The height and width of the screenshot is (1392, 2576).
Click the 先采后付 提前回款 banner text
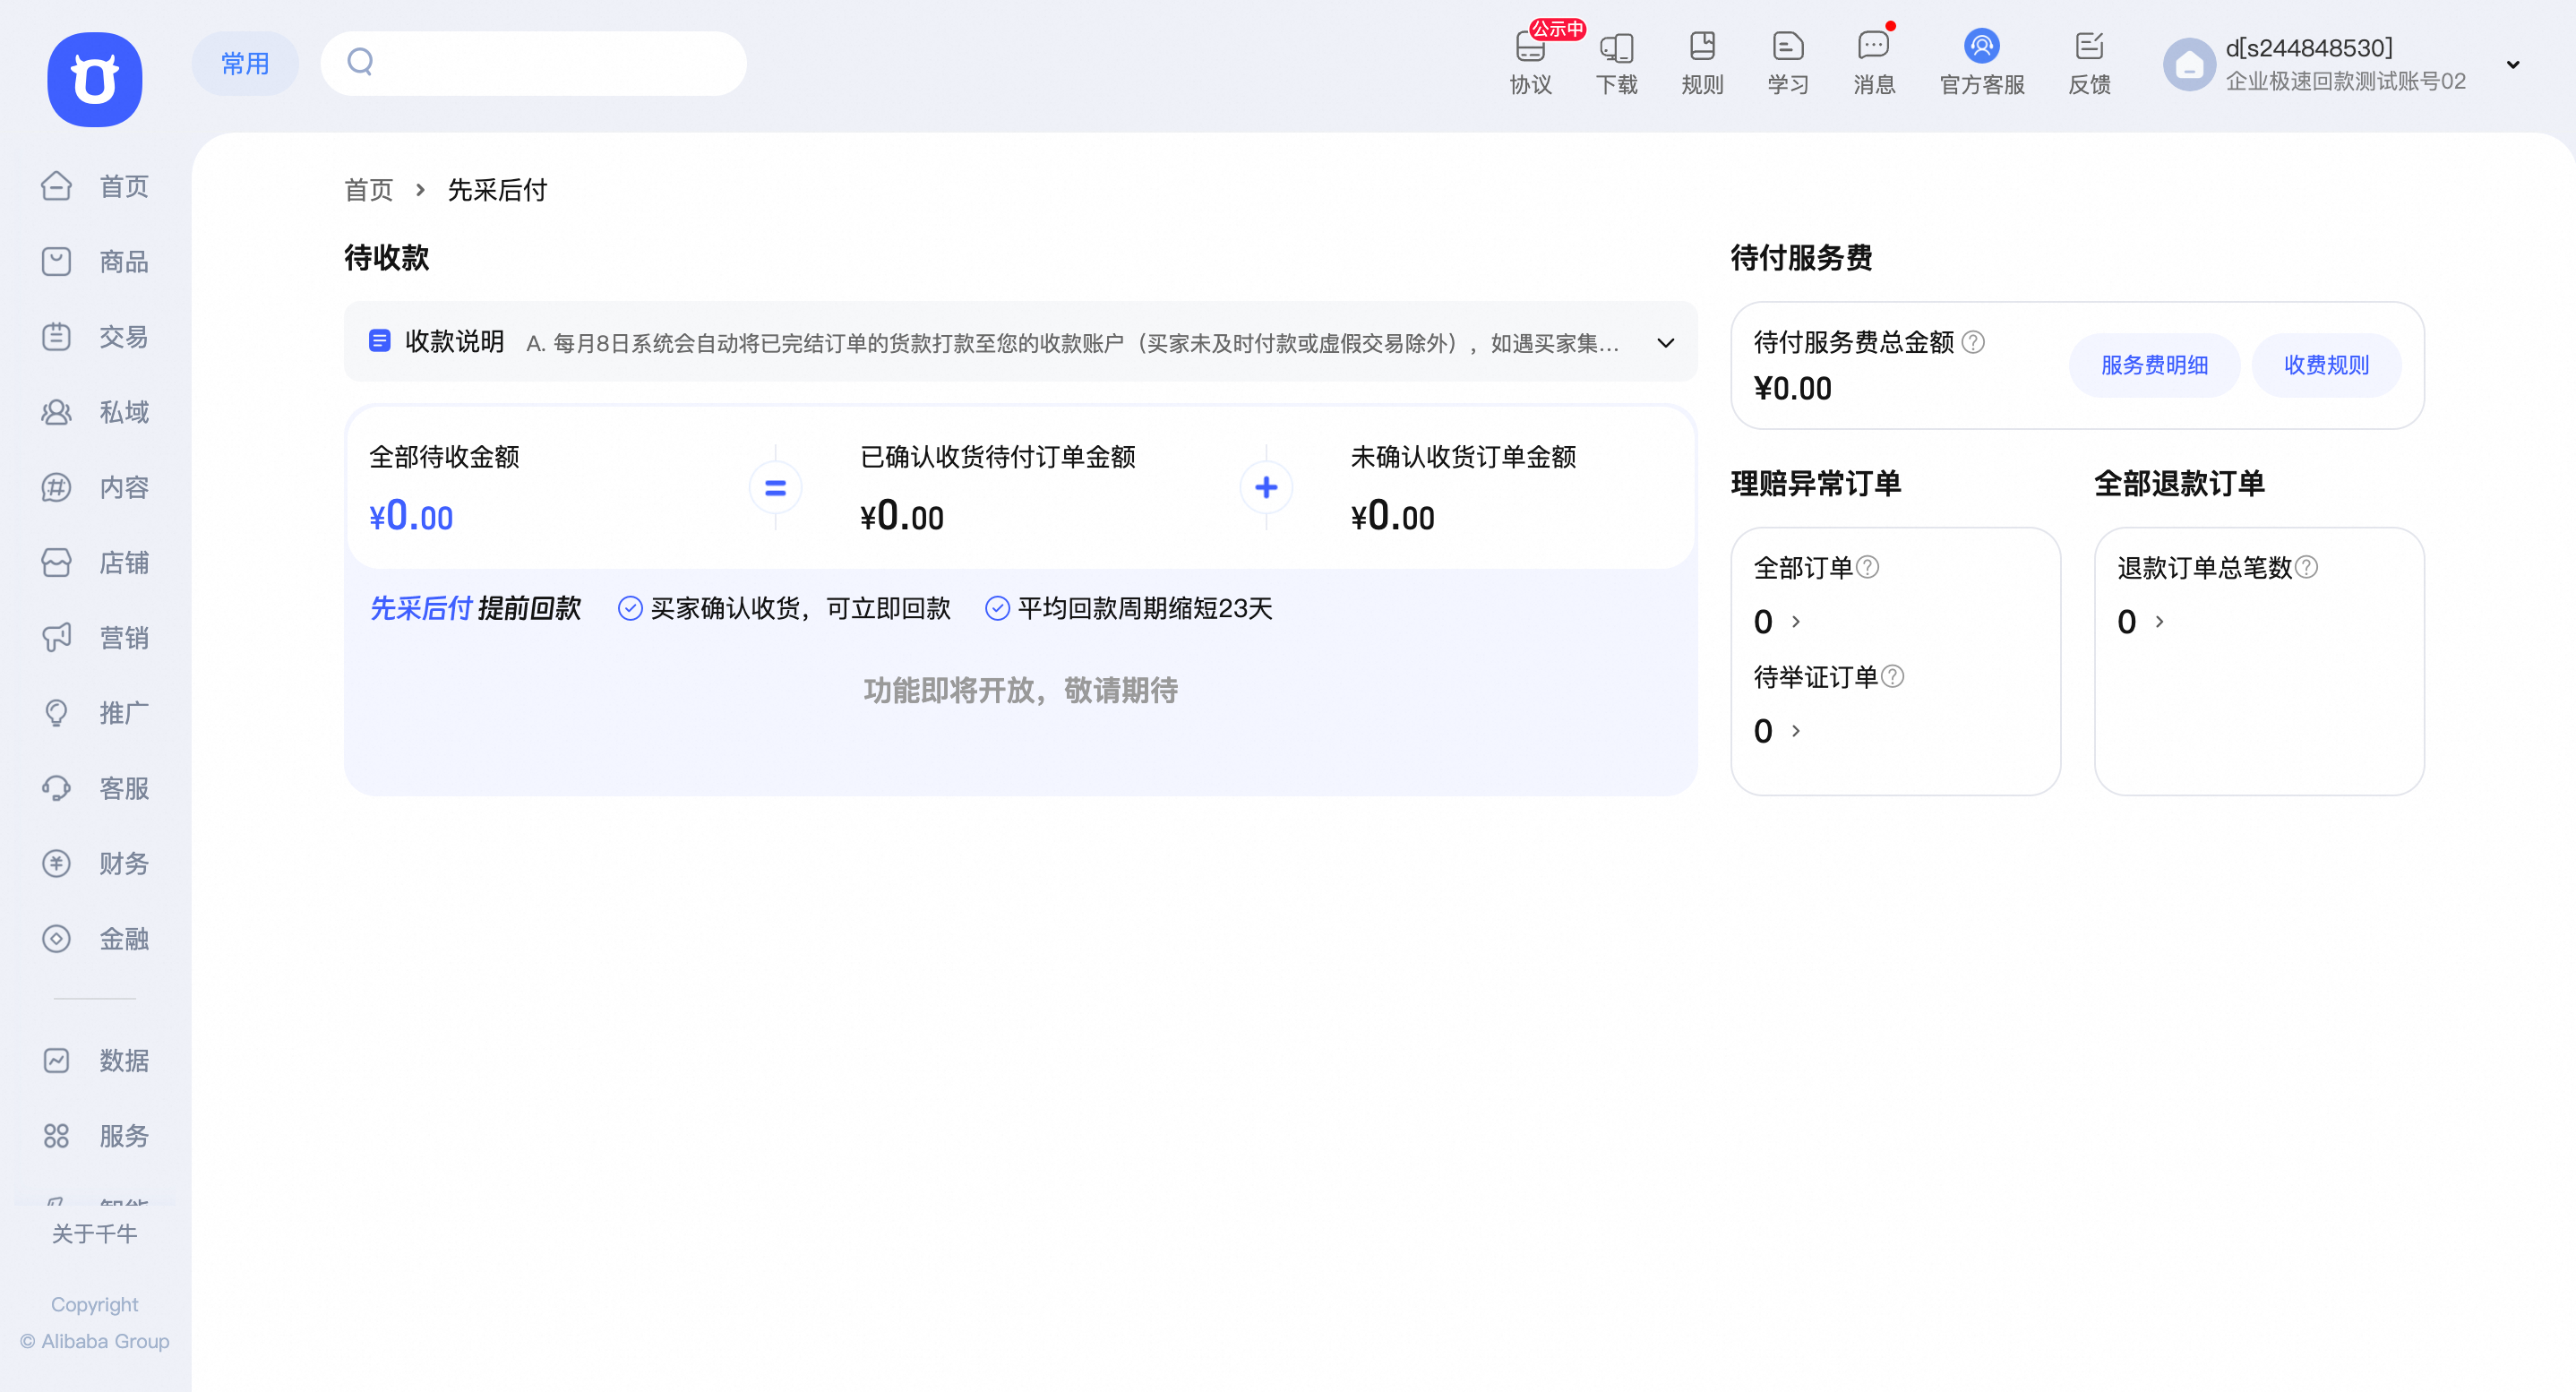(476, 608)
